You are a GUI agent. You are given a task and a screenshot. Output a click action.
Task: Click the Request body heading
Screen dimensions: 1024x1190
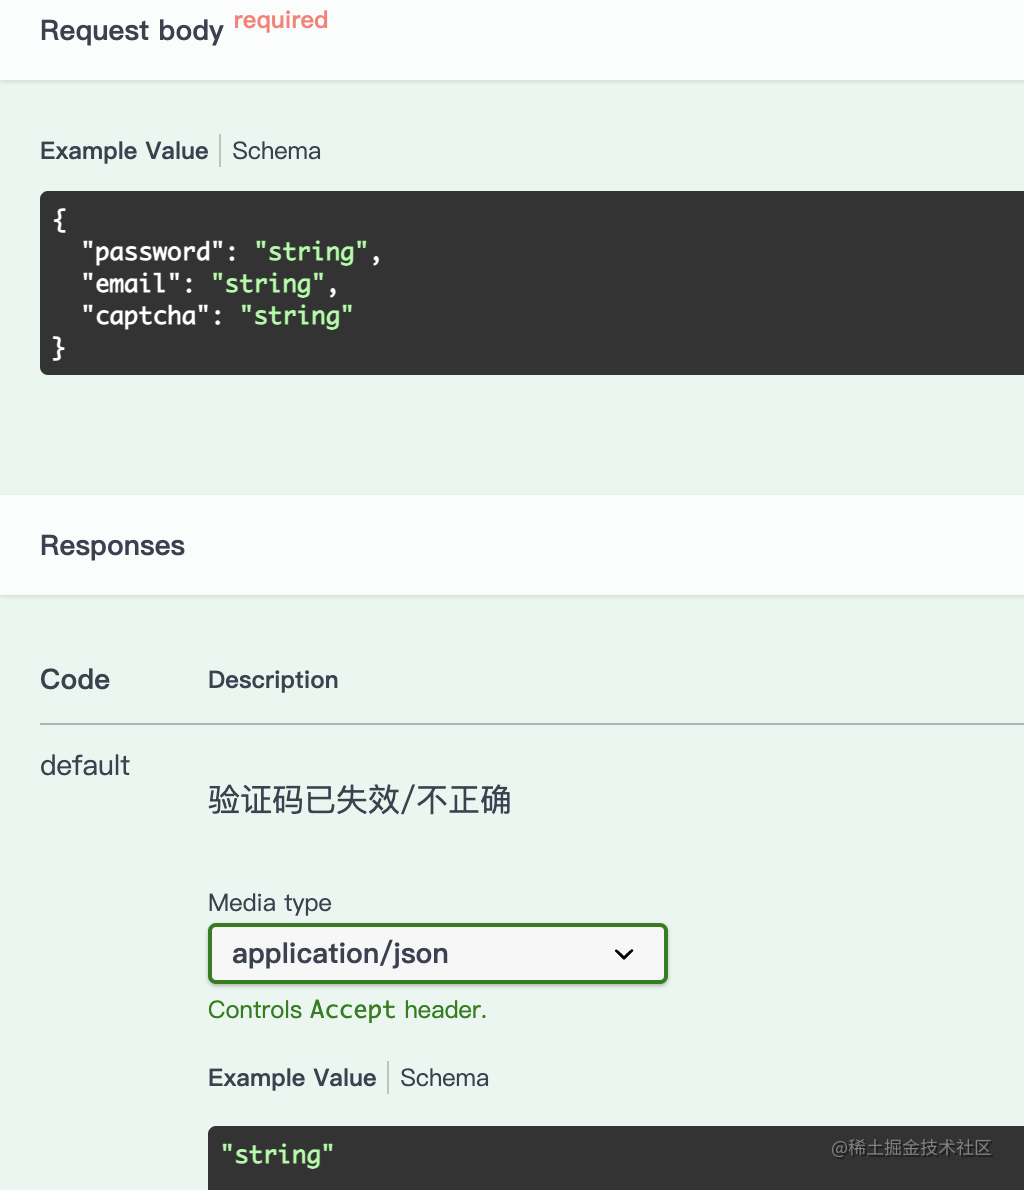click(131, 31)
